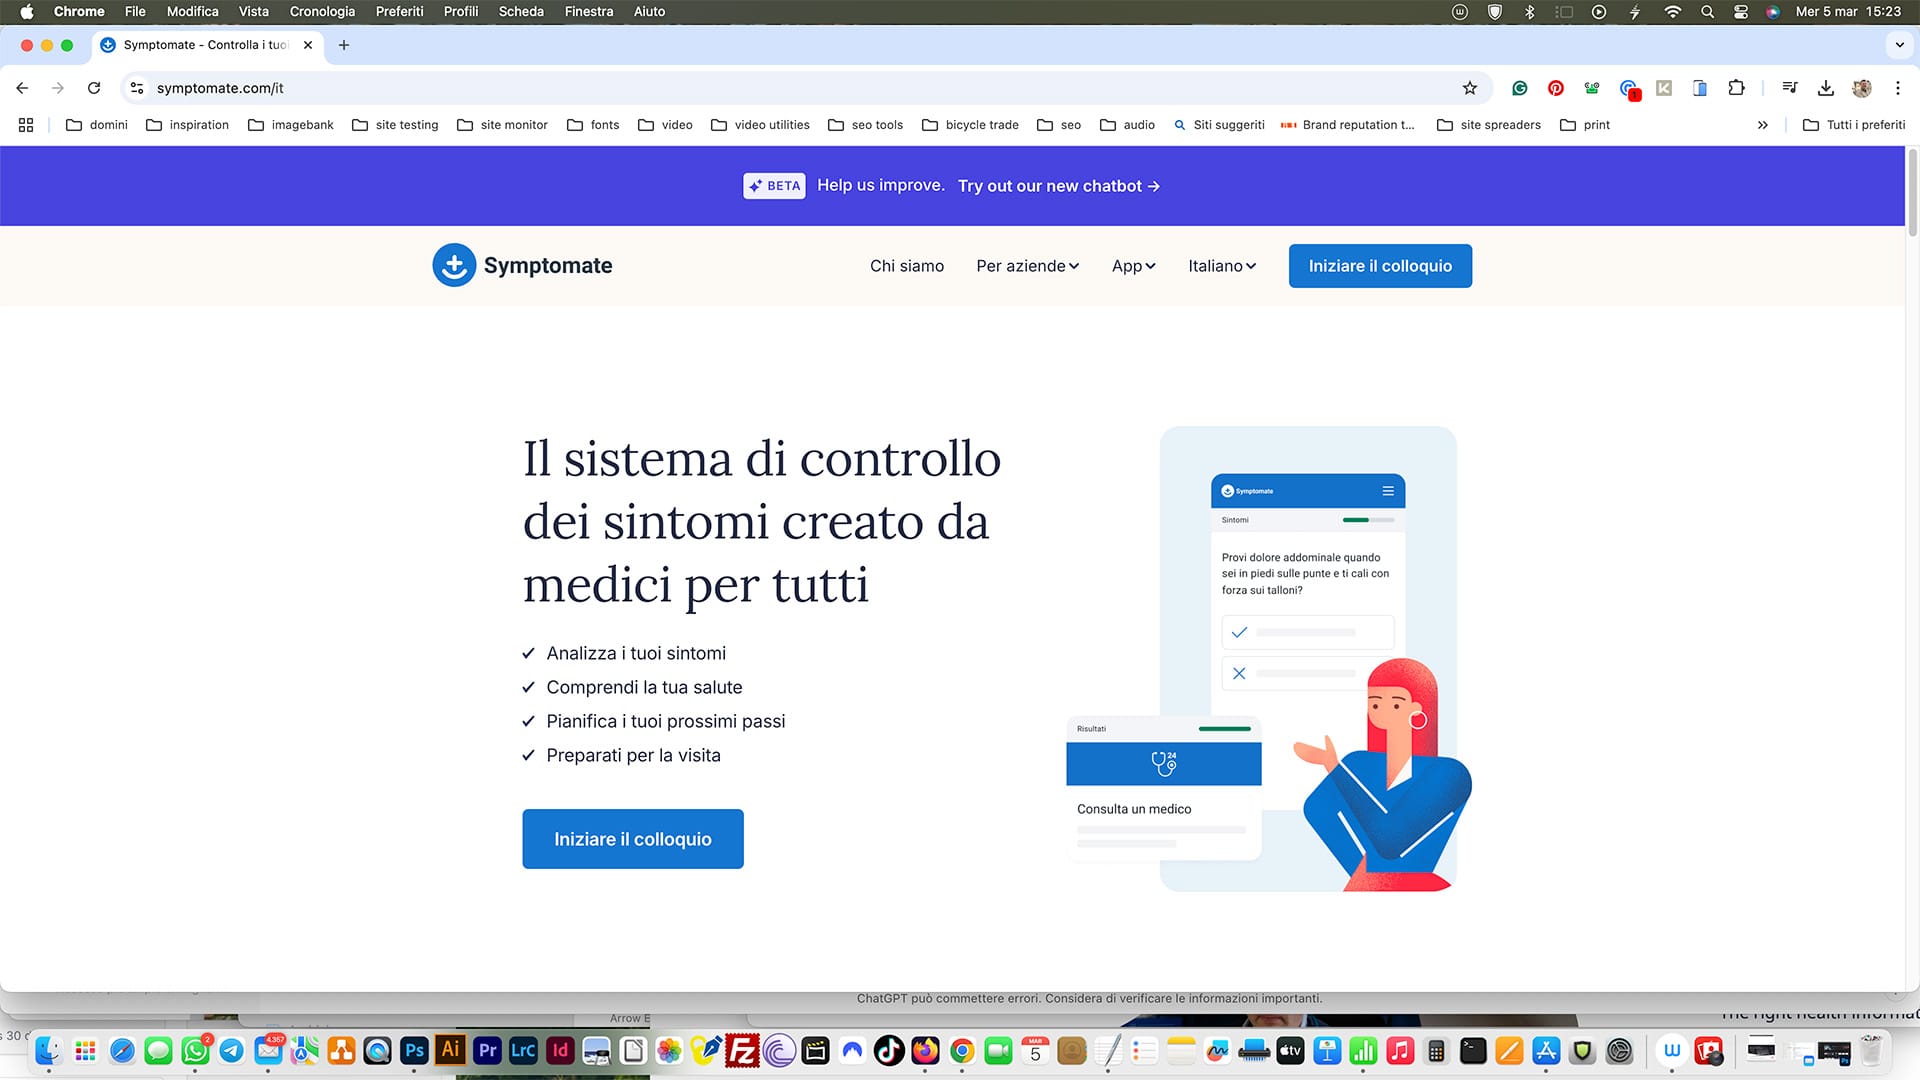Expand the Per aziende dropdown

pos(1027,266)
